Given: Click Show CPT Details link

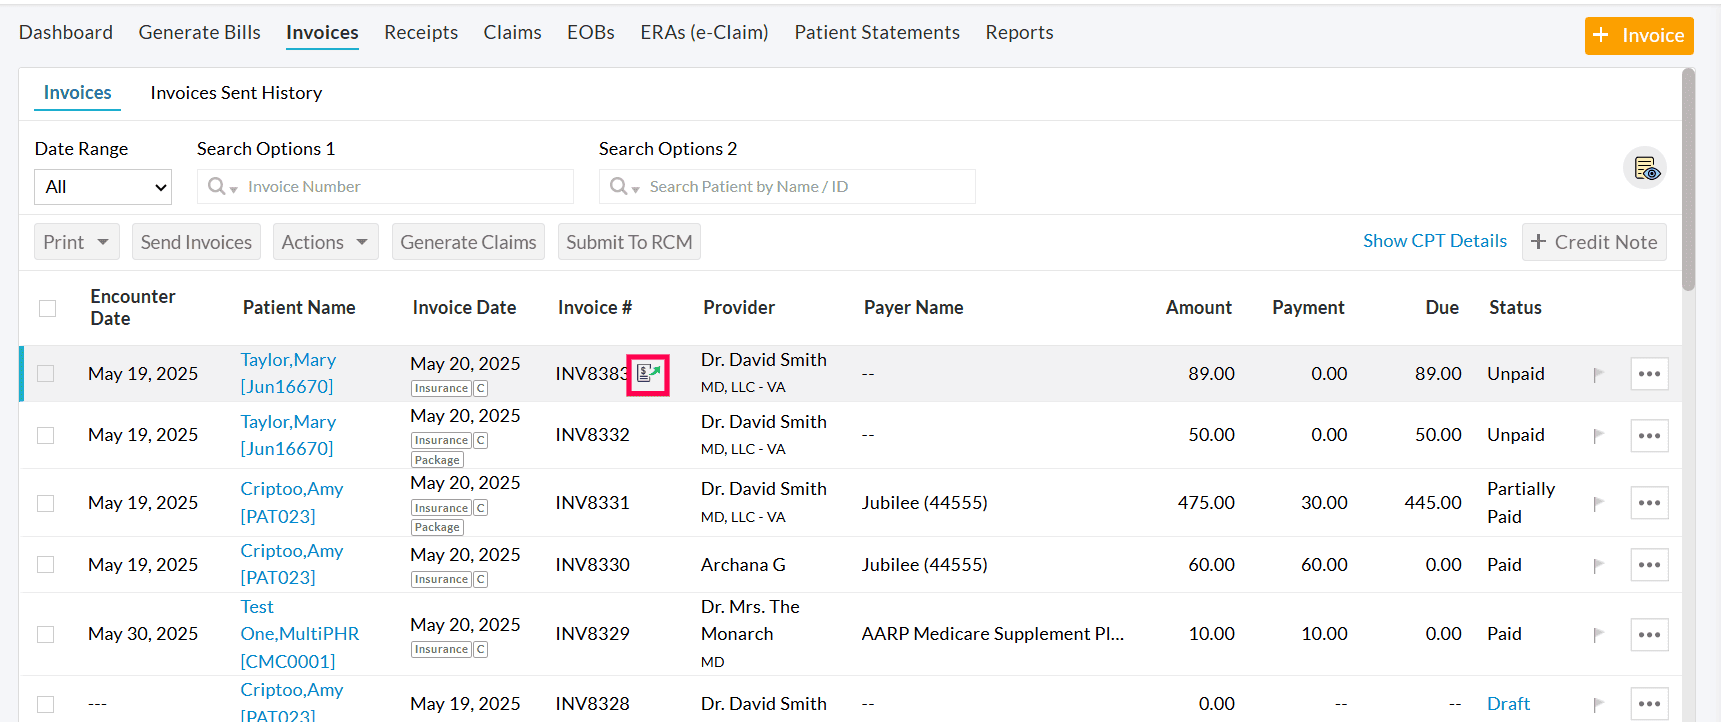Looking at the screenshot, I should coord(1434,241).
